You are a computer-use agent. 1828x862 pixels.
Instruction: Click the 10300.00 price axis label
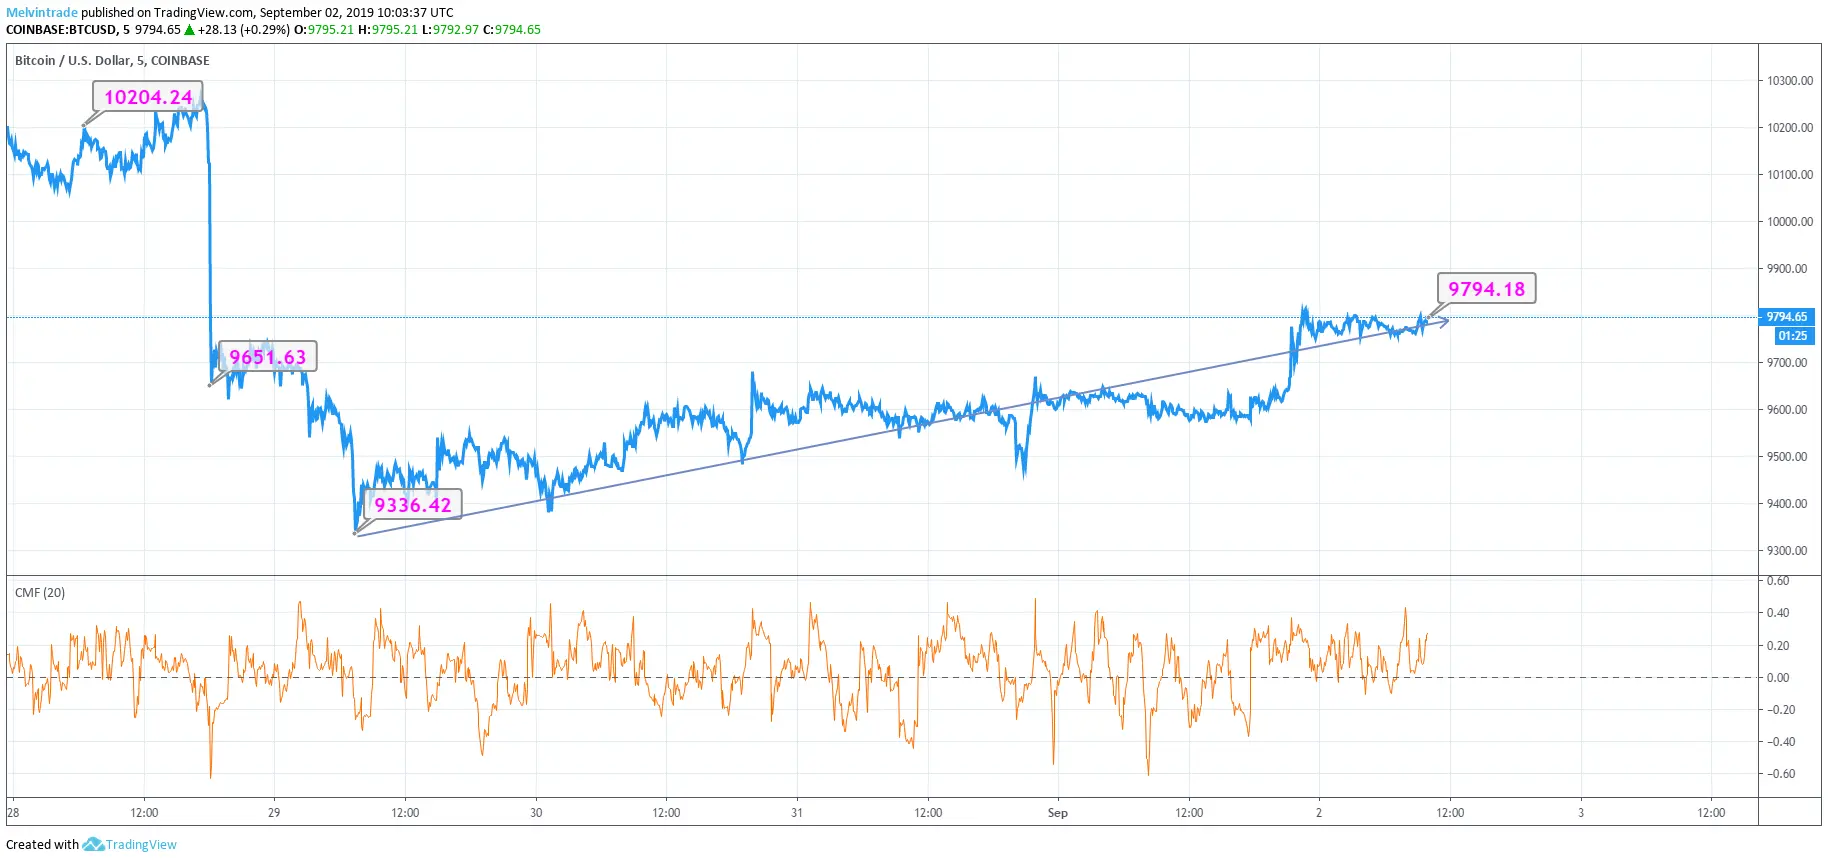tap(1789, 81)
